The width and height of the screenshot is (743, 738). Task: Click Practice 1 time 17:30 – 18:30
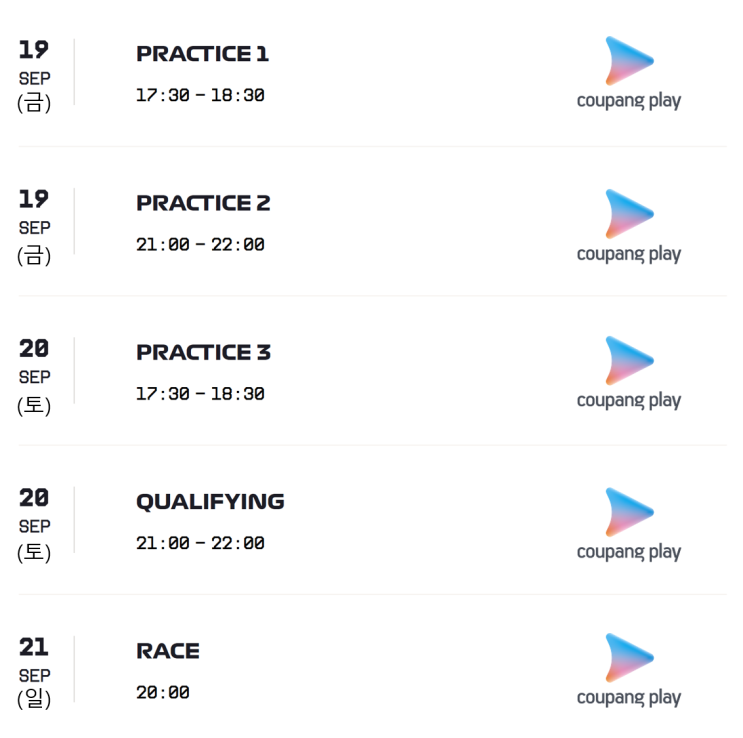click(200, 96)
